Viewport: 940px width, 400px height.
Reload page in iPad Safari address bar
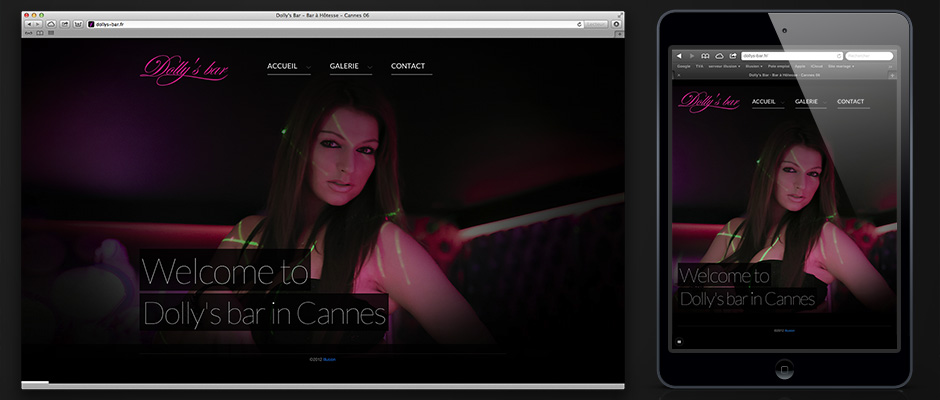click(839, 56)
